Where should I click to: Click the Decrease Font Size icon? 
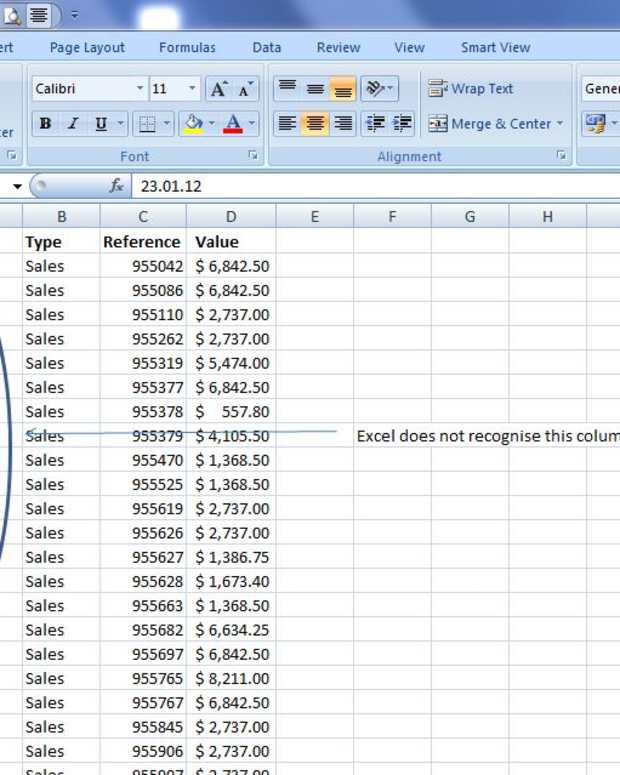[x=246, y=89]
